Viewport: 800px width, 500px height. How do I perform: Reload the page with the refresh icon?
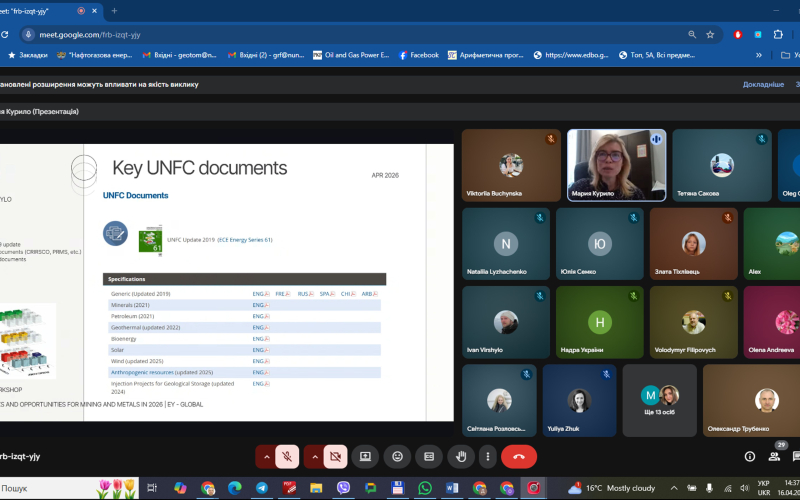coord(4,35)
